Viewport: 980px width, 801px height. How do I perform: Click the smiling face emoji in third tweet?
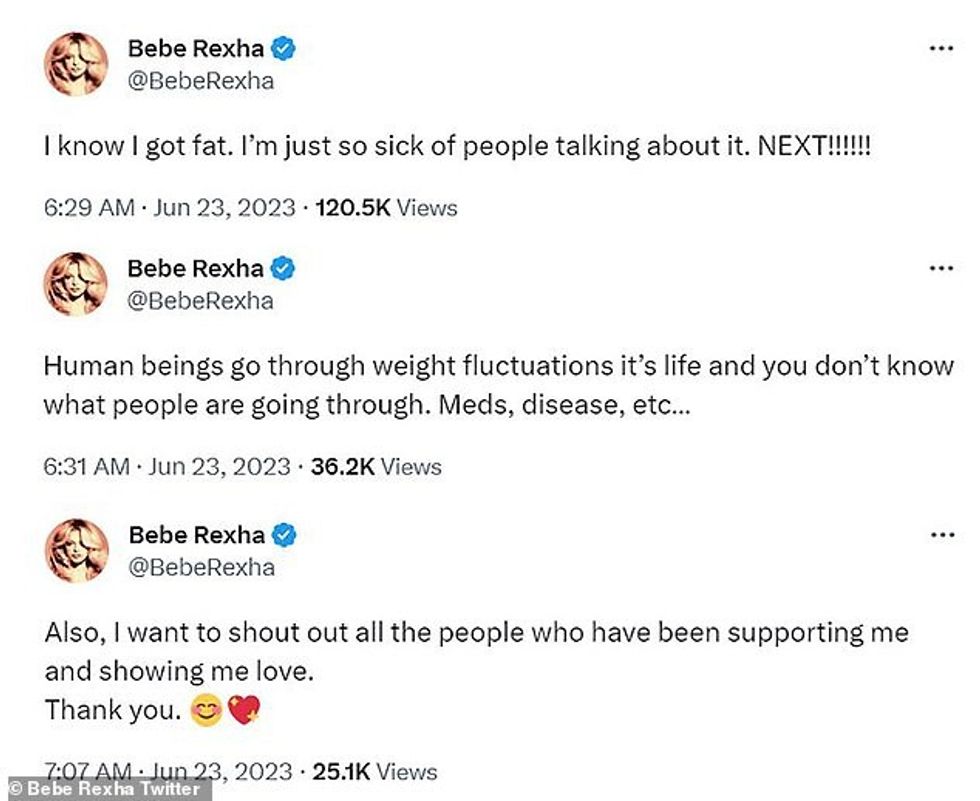click(x=207, y=713)
